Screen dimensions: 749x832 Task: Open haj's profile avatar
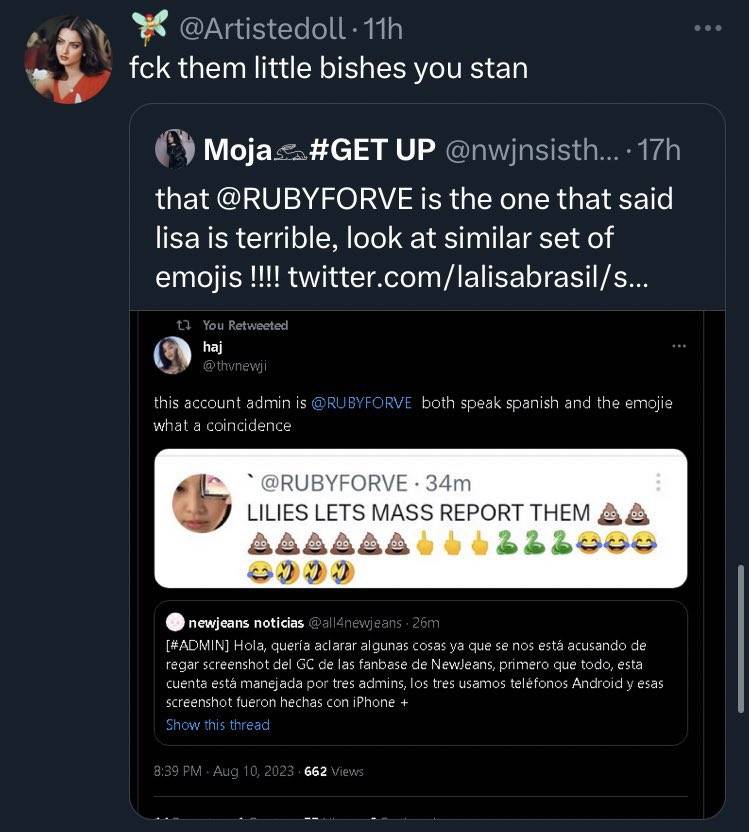[x=172, y=355]
